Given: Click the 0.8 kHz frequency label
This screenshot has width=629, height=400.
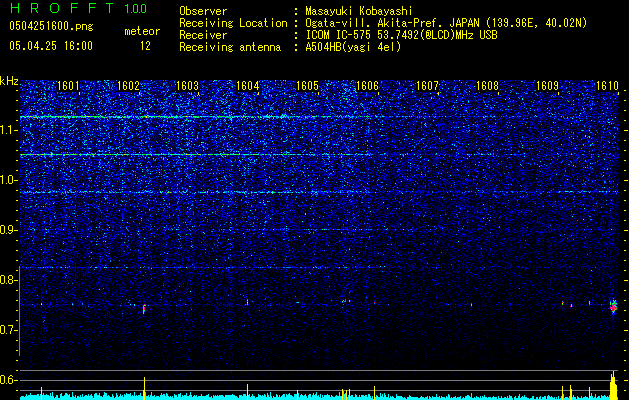Looking at the screenshot, I should pyautogui.click(x=9, y=280).
